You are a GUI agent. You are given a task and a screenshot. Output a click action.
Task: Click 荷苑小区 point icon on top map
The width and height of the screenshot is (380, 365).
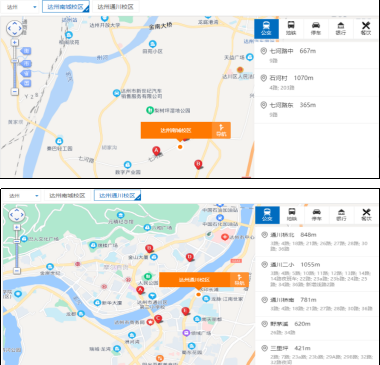[152, 44]
